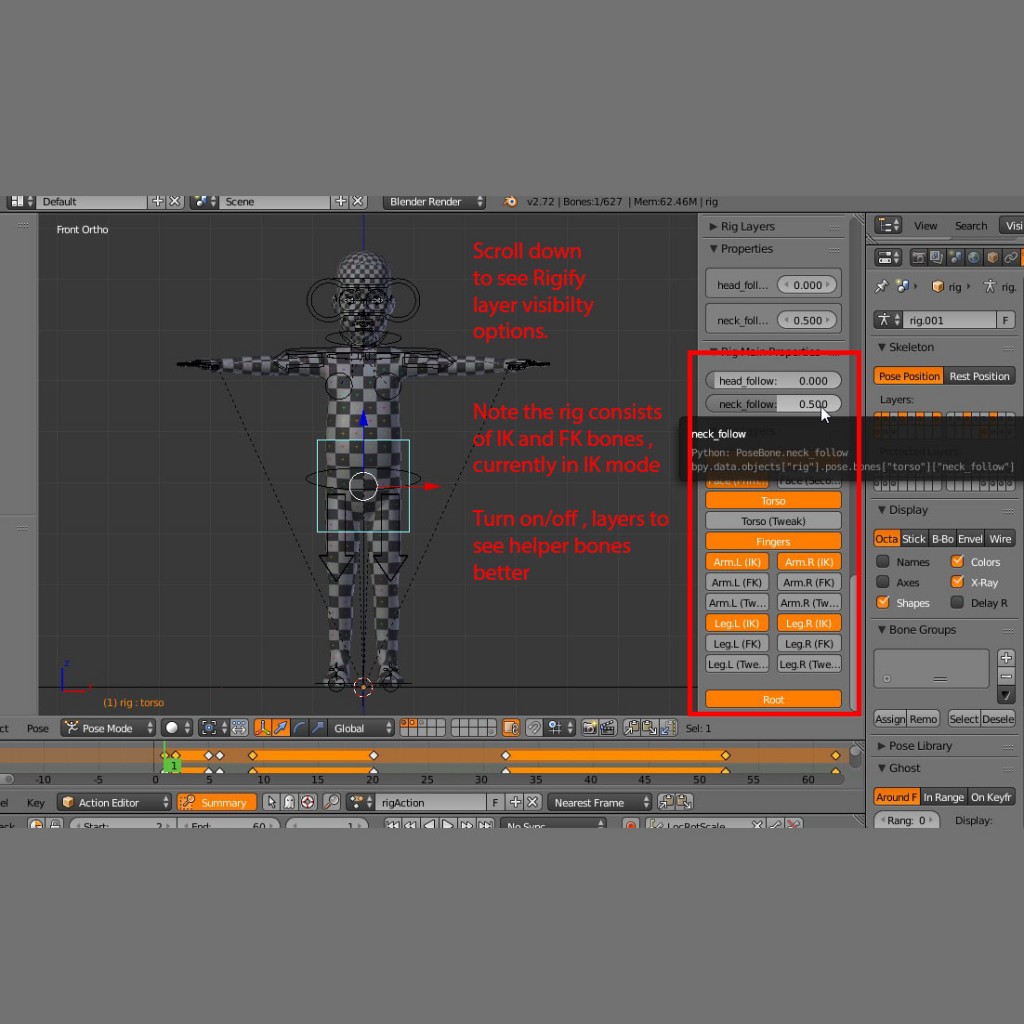Toggle the Torso (Tweak) layer button
Screen dimensions: 1024x1024
coord(773,521)
